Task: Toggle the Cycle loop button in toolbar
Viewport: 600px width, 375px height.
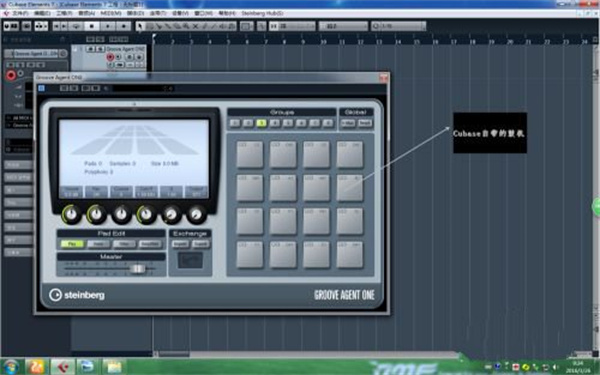Action: click(x=76, y=26)
